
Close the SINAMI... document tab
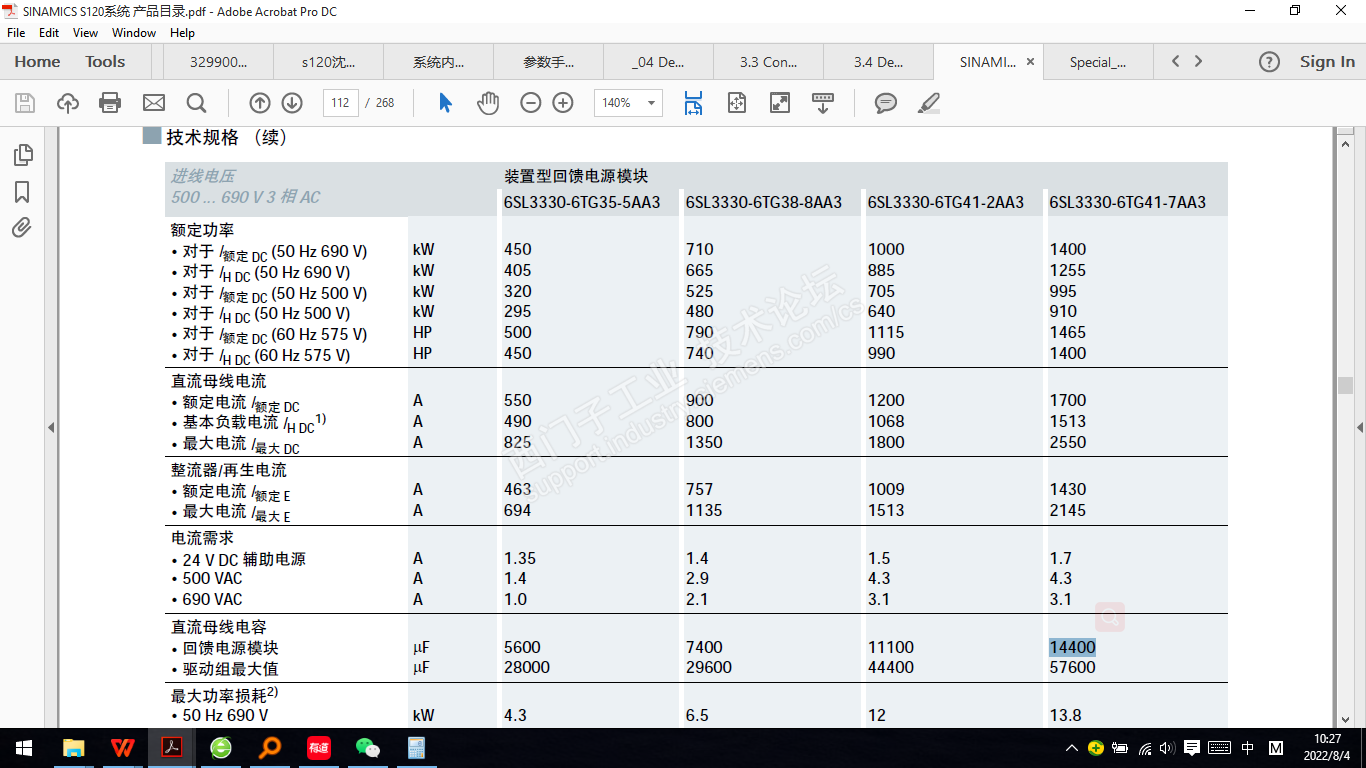[1030, 62]
